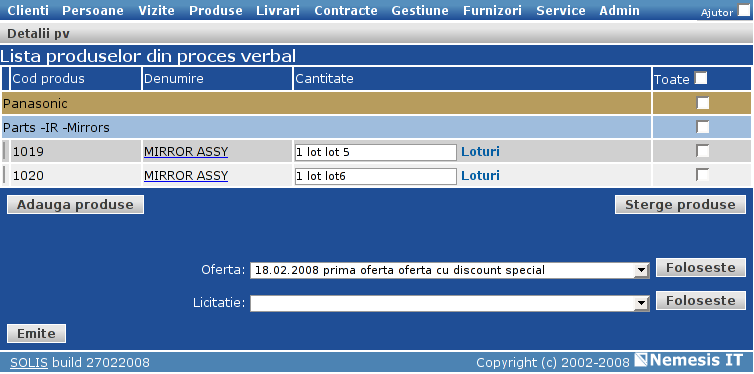The image size is (754, 374).
Task: Click Loturi link next to 1 lot lot6
Action: (x=480, y=176)
